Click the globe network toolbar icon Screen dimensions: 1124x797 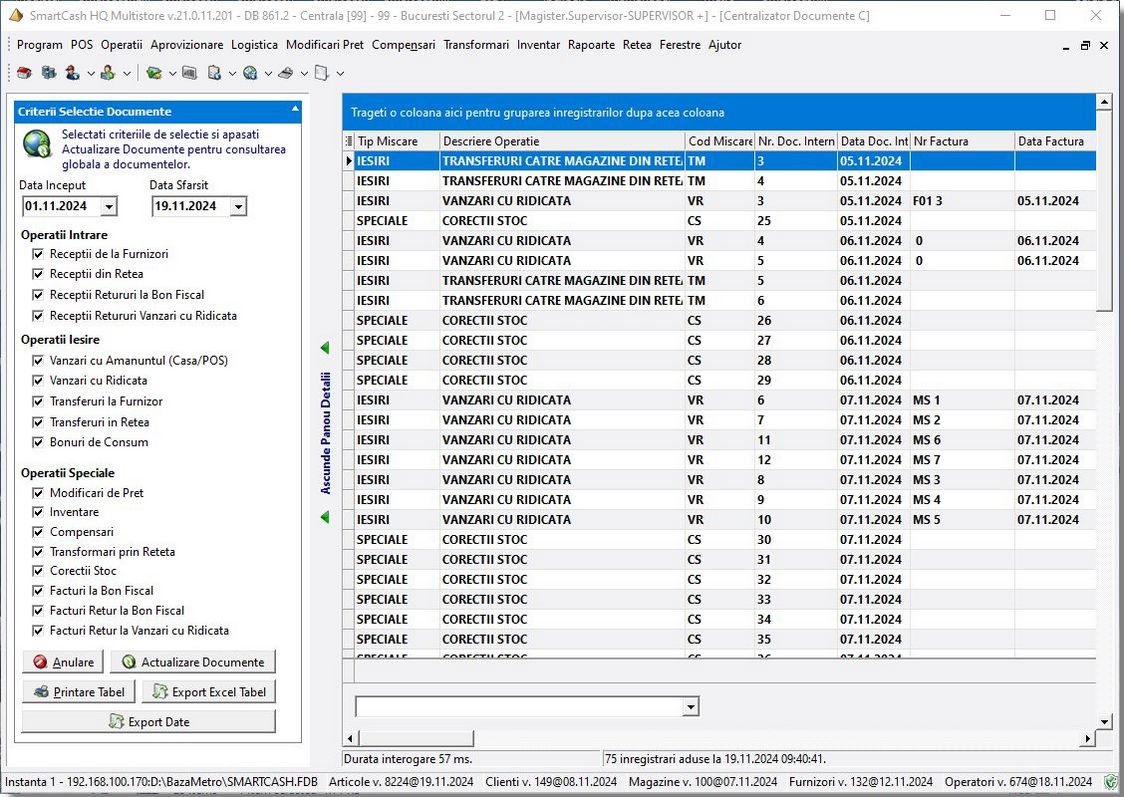(249, 73)
